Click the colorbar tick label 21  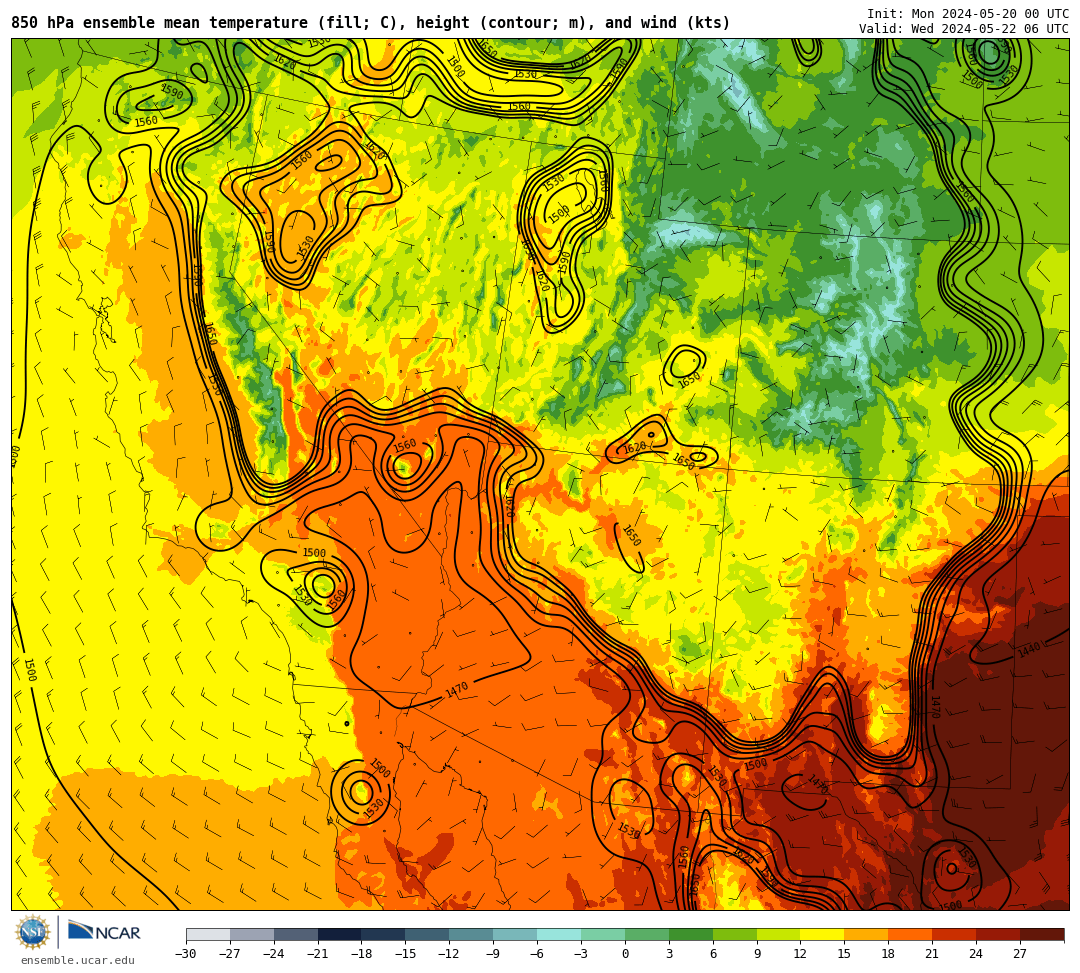933,954
